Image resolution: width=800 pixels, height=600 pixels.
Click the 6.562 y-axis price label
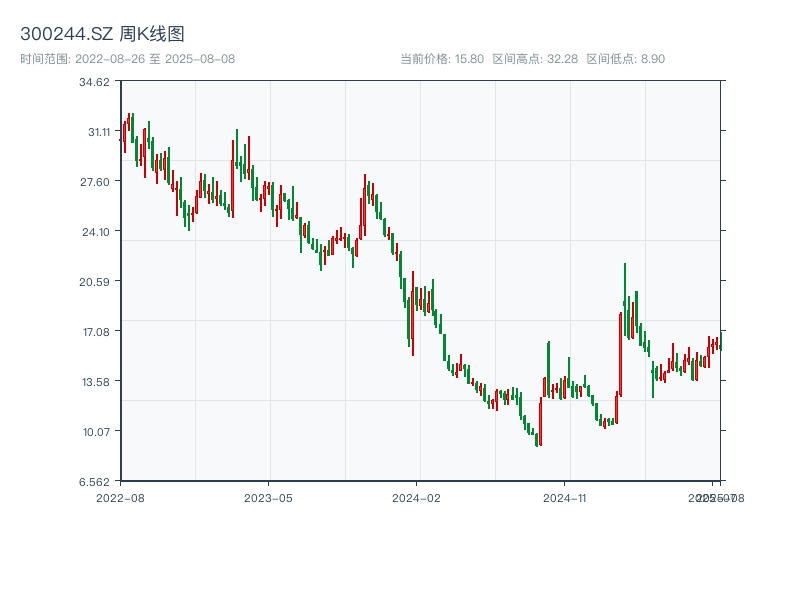point(95,482)
